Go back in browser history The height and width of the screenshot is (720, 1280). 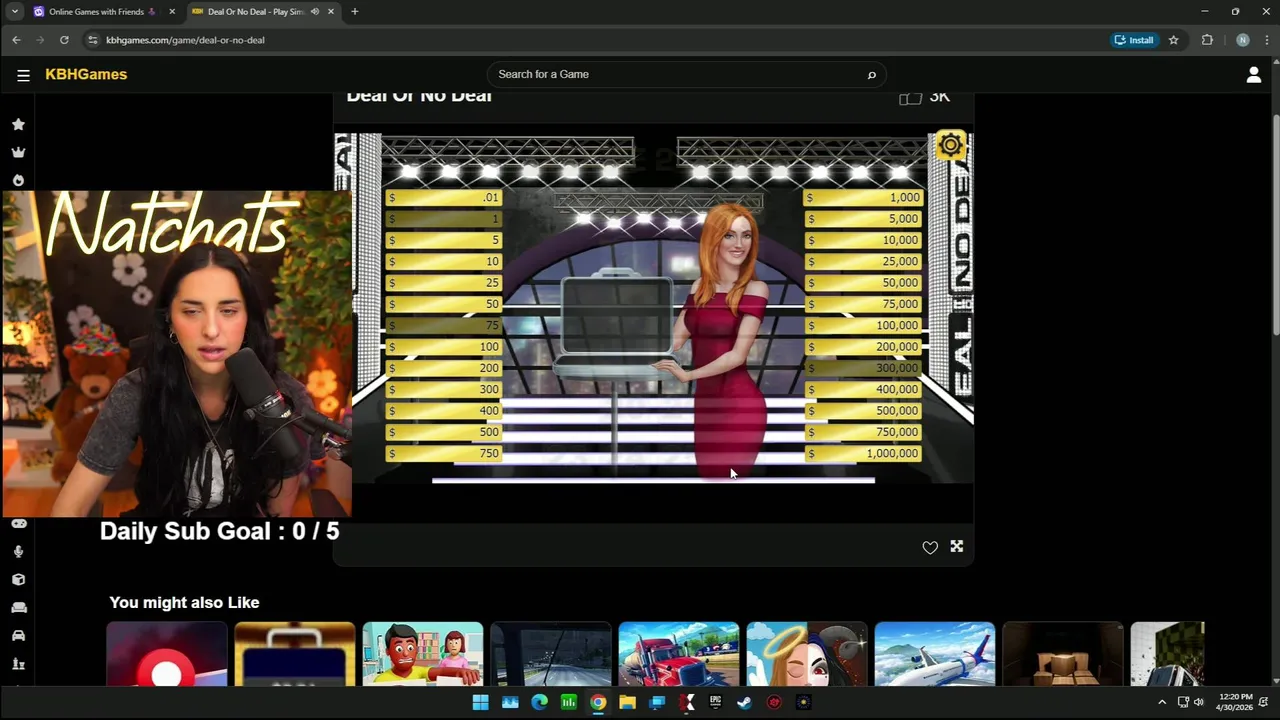pos(16,40)
